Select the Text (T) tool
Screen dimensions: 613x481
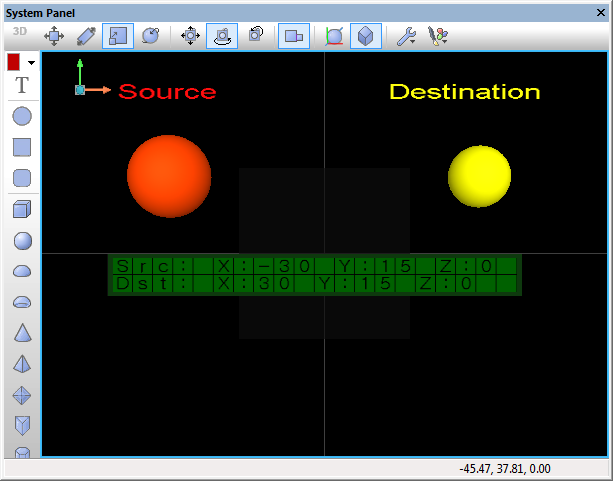click(x=22, y=85)
